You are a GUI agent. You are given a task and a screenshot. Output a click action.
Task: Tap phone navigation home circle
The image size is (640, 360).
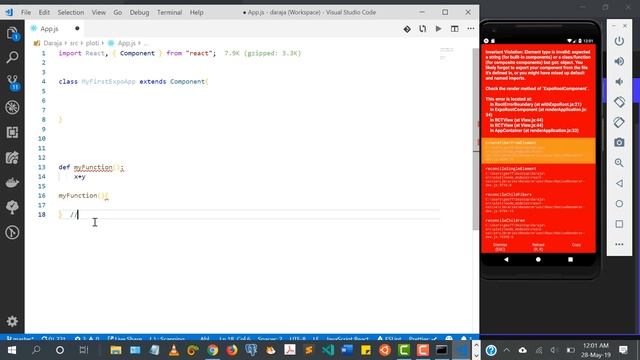coord(538,259)
